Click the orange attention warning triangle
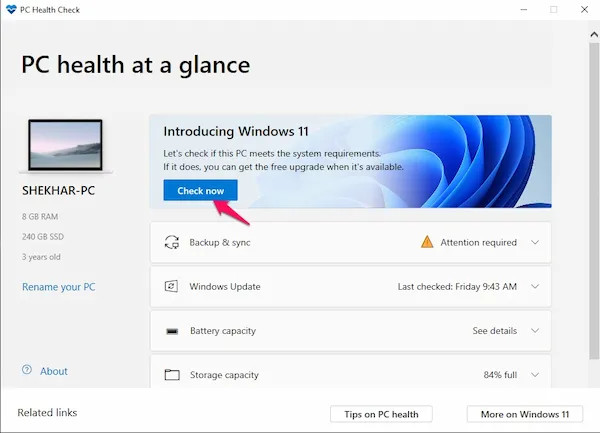Image resolution: width=600 pixels, height=433 pixels. point(427,242)
